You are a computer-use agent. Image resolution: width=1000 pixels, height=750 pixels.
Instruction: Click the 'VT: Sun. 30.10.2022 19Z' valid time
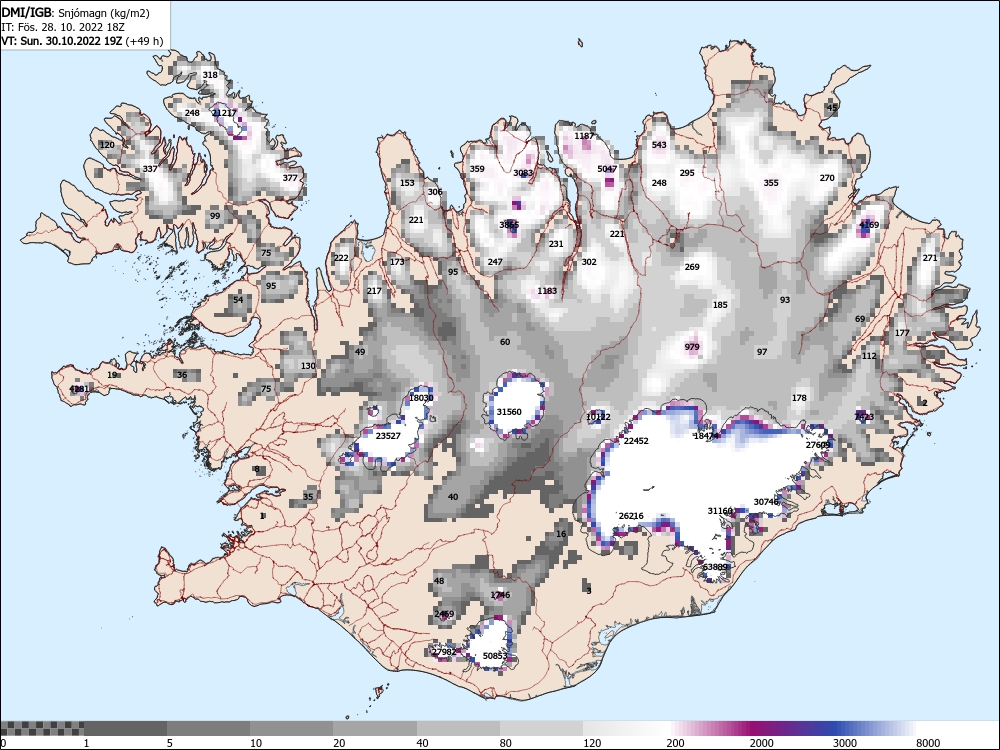(62, 41)
